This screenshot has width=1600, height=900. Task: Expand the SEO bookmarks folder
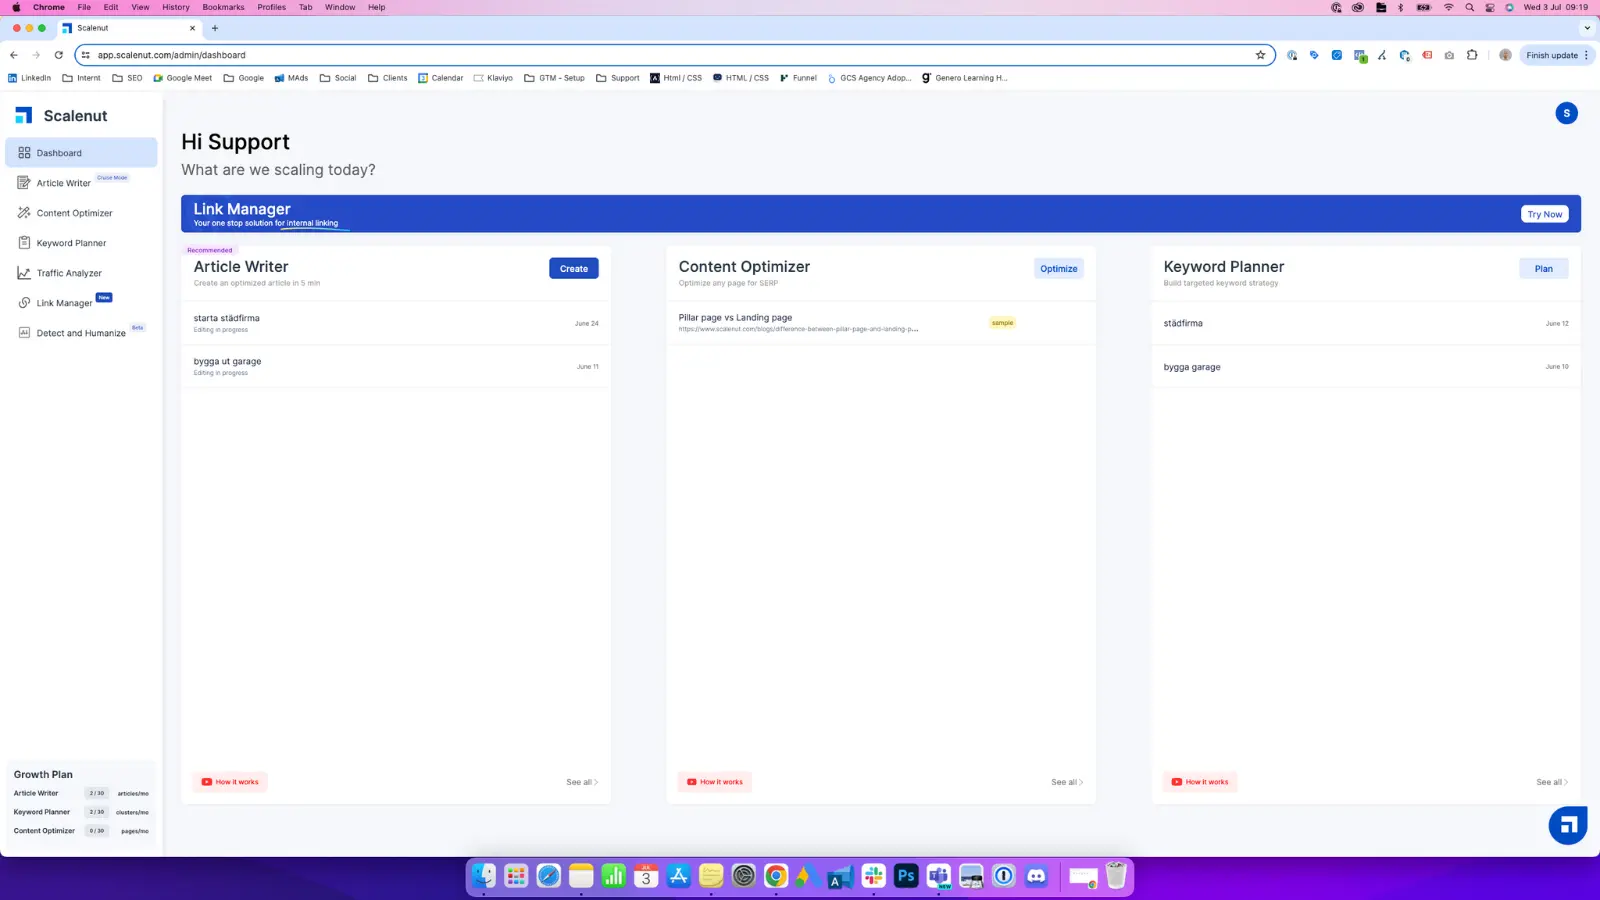point(127,78)
